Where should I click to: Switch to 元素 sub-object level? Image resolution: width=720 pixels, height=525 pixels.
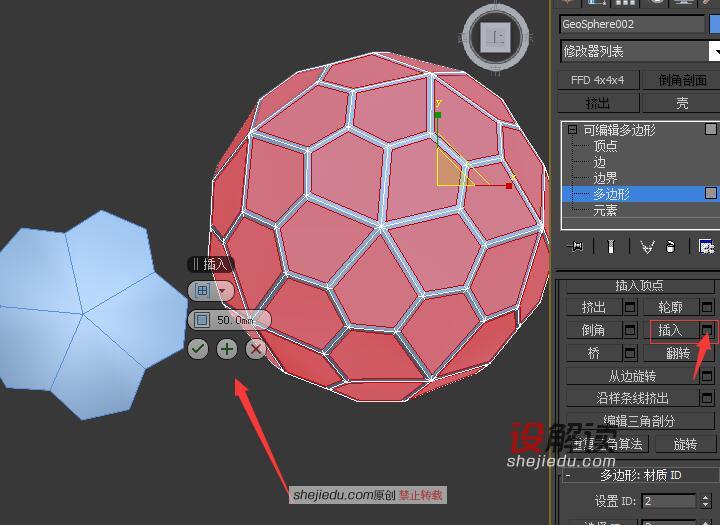605,210
